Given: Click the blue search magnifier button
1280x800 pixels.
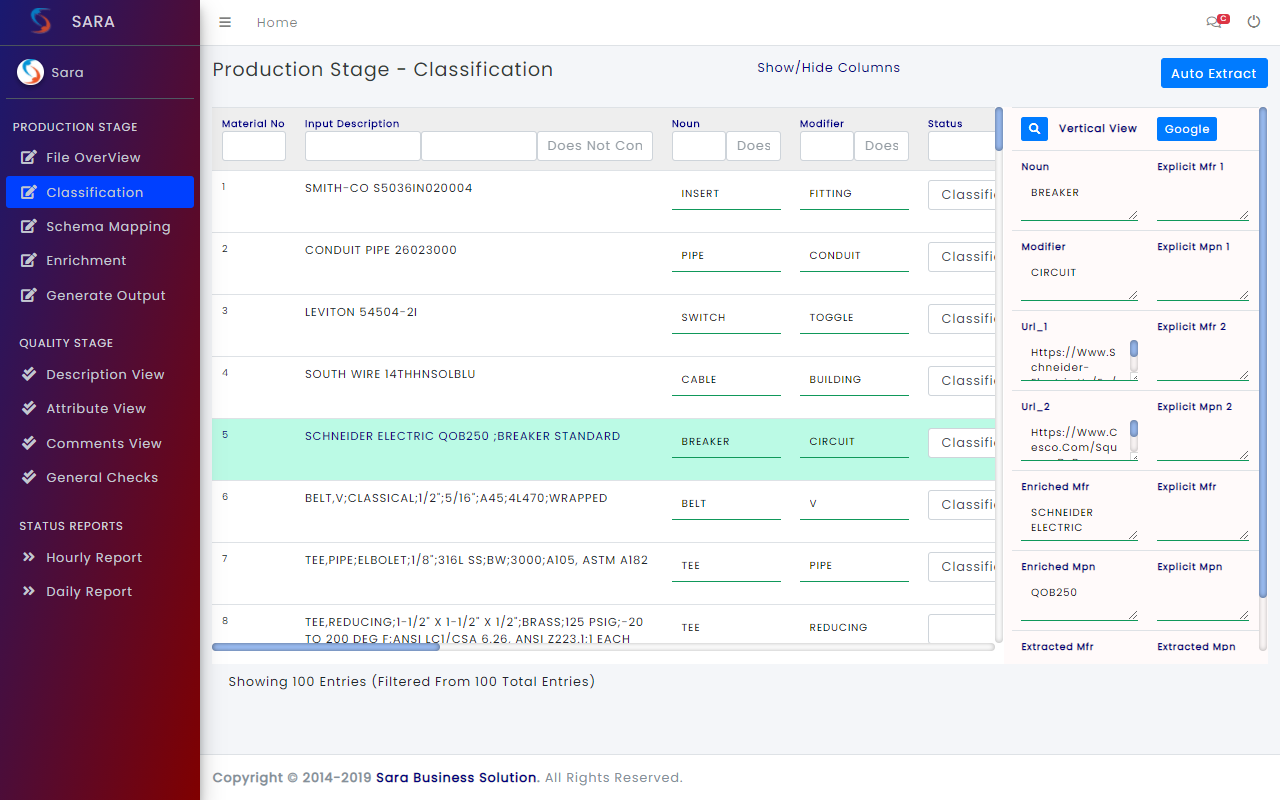Looking at the screenshot, I should 1035,128.
